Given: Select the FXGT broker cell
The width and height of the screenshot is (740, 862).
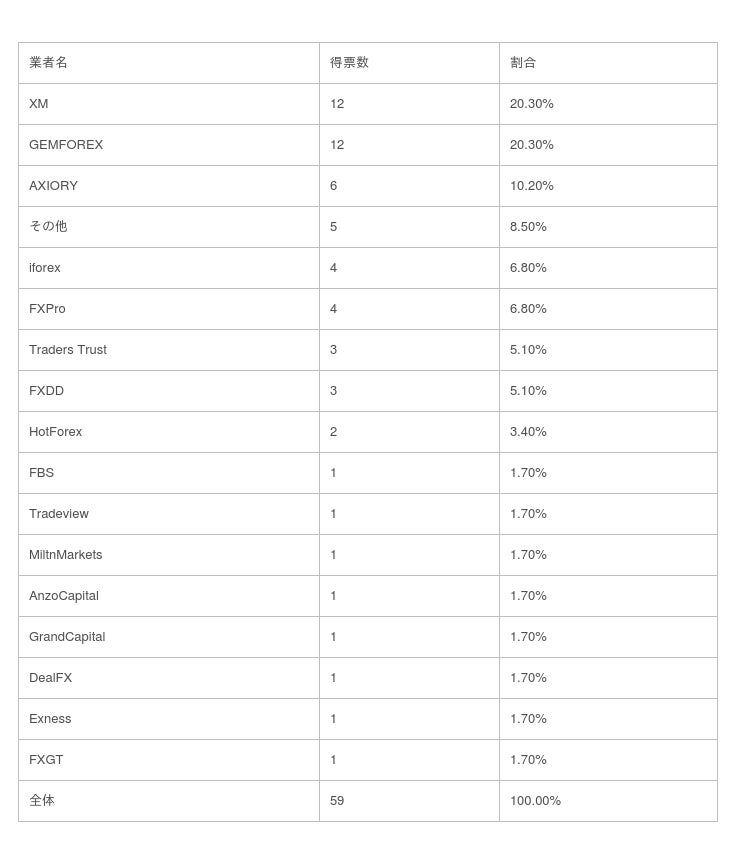Looking at the screenshot, I should click(x=46, y=759).
